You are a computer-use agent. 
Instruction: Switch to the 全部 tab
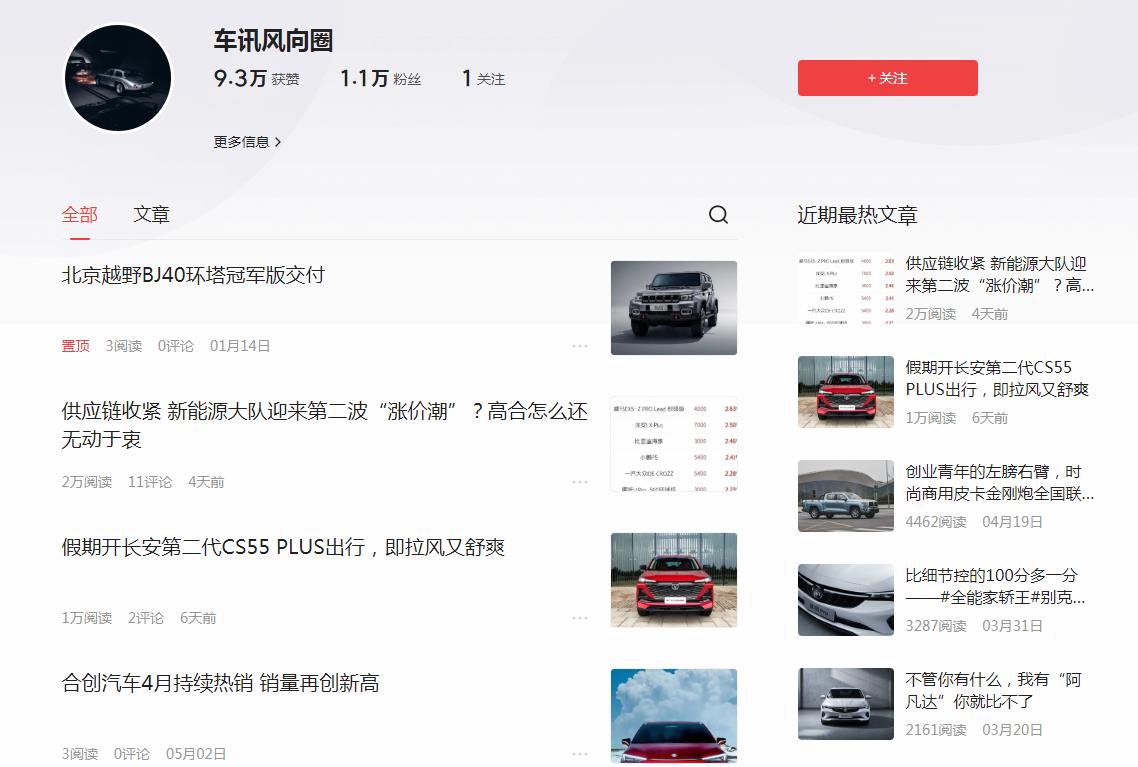coord(79,215)
